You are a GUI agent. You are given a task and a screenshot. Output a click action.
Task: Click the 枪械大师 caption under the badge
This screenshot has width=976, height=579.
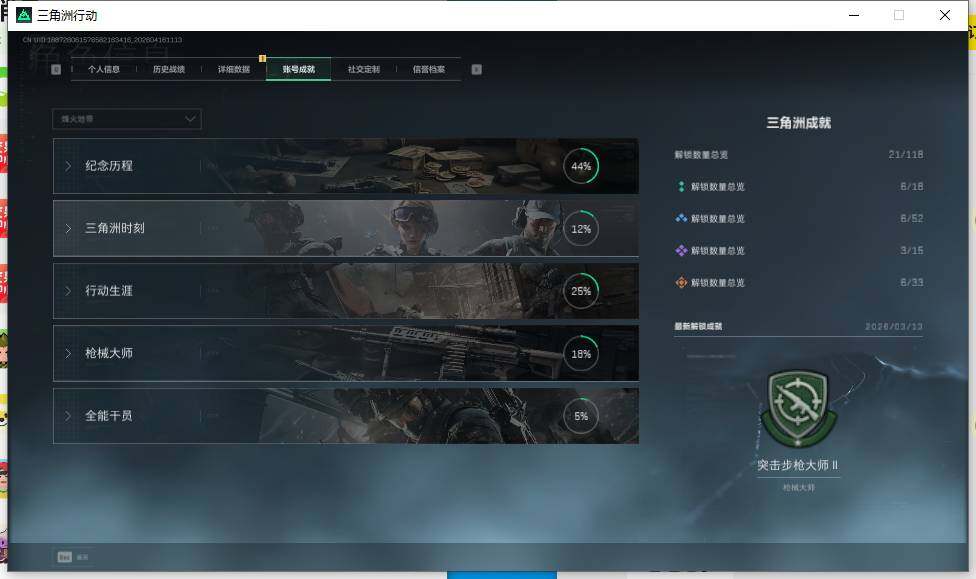799,487
